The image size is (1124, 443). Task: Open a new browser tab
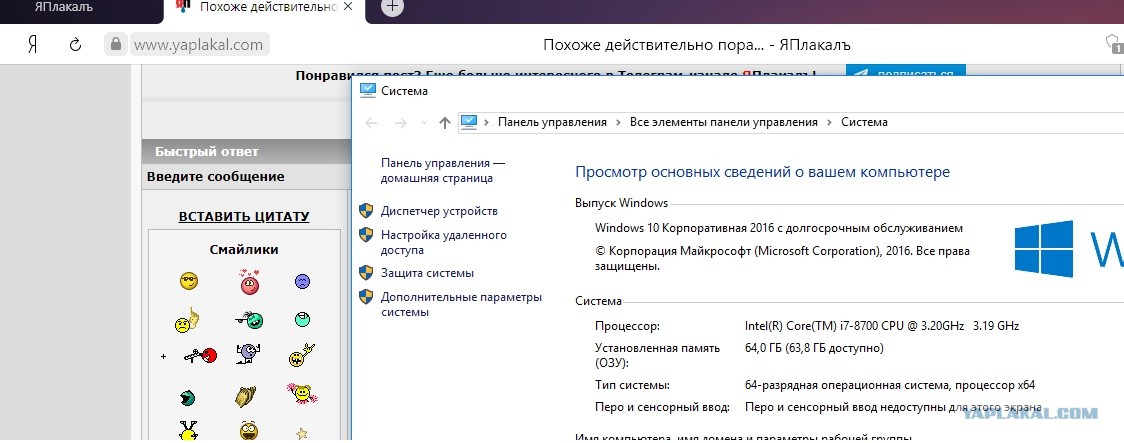point(391,7)
